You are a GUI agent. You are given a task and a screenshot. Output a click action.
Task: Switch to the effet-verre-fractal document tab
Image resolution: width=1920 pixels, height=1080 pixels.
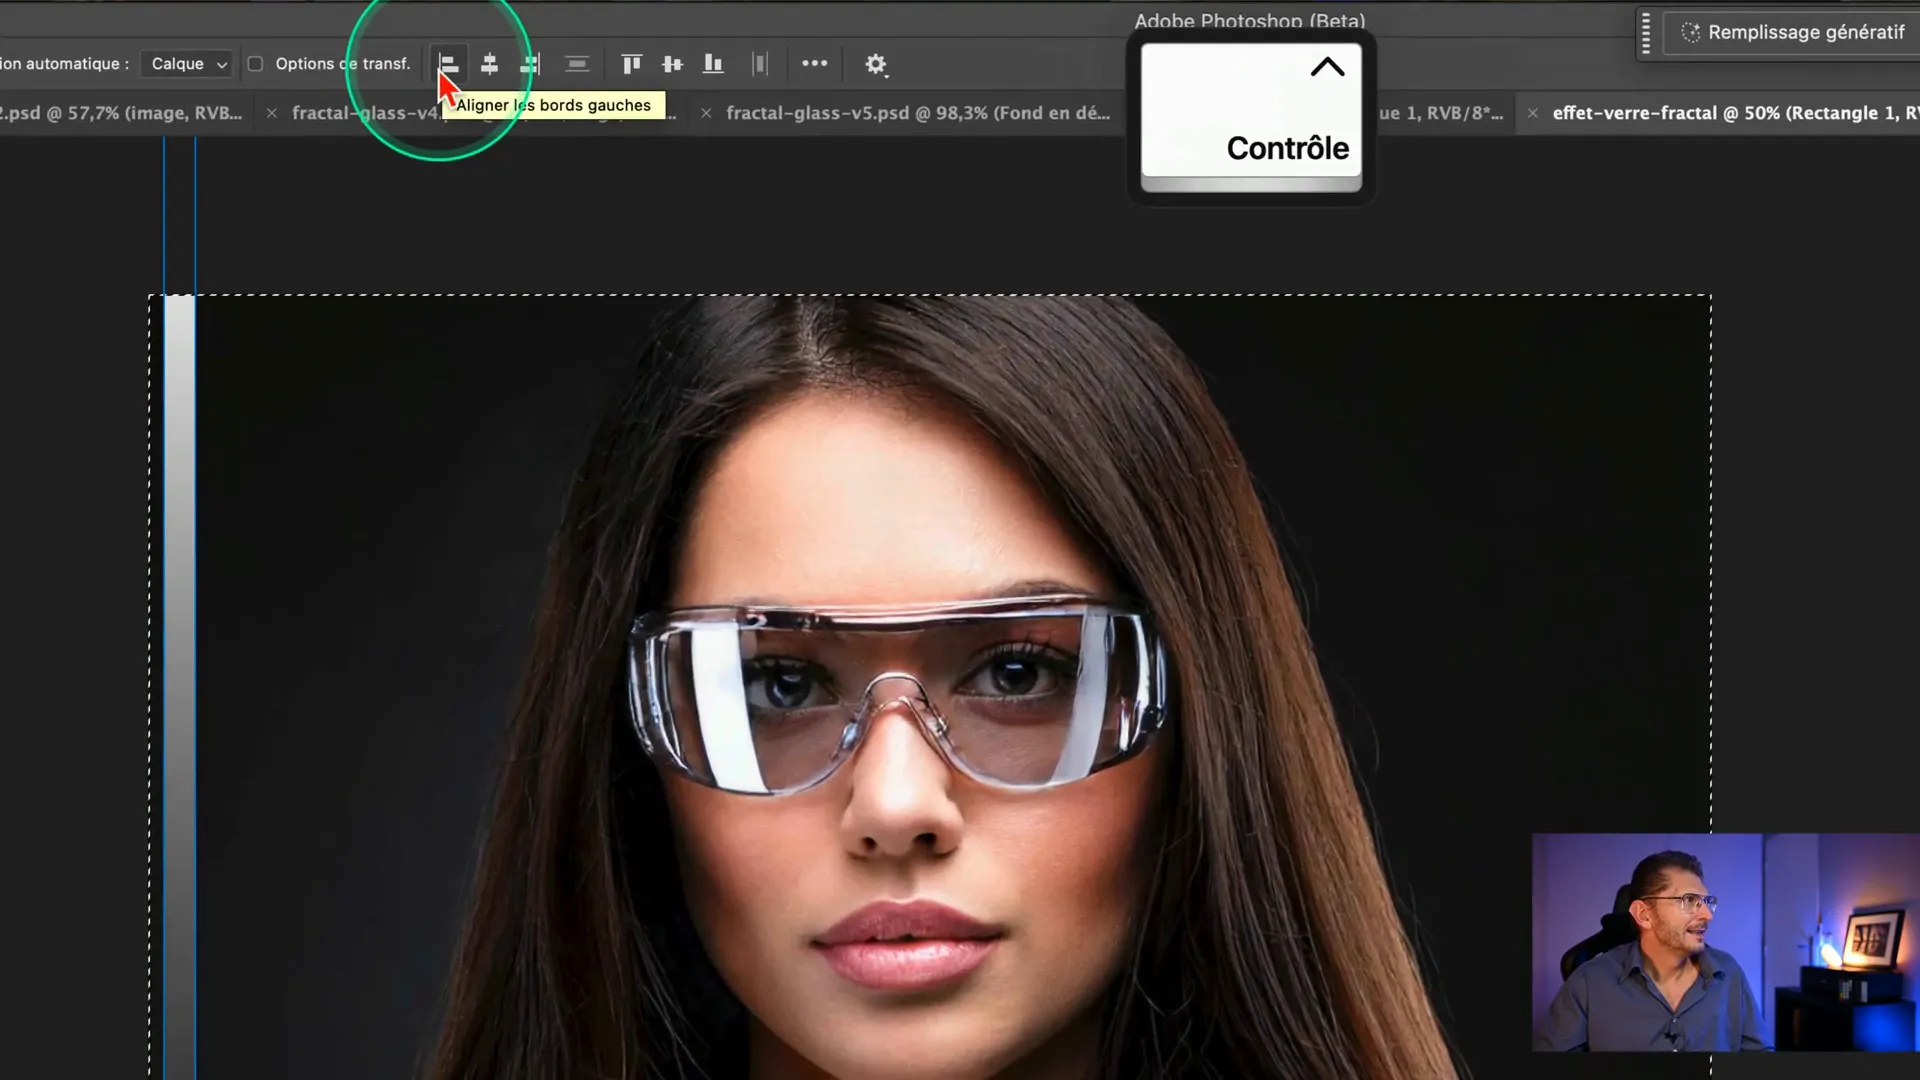(x=1733, y=113)
